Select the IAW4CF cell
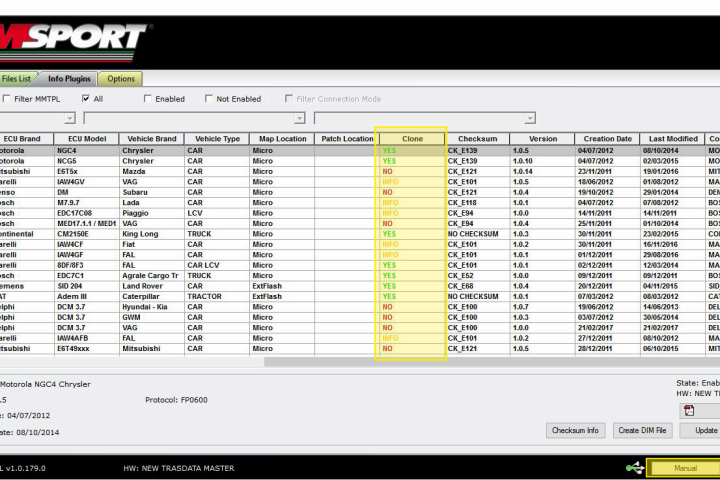 click(x=86, y=244)
